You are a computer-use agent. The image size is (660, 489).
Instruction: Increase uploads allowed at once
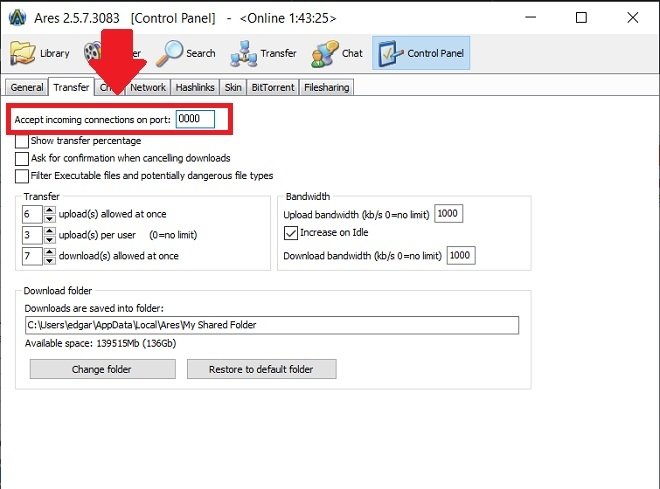[x=50, y=210]
